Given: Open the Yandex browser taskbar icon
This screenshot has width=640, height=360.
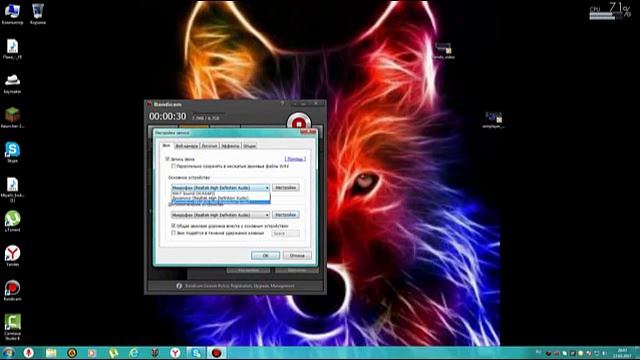Looking at the screenshot, I should click(175, 353).
